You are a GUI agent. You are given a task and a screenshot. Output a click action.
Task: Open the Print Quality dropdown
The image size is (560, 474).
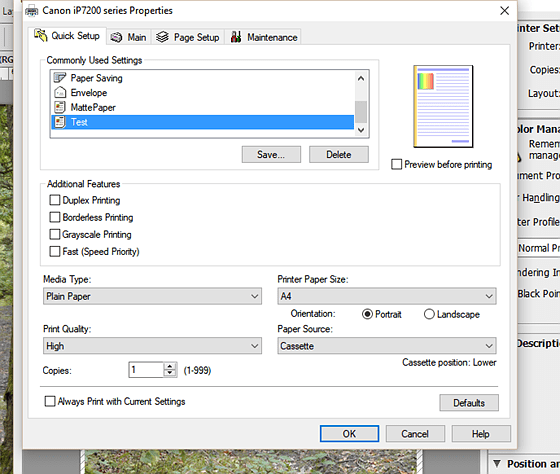[x=152, y=346]
